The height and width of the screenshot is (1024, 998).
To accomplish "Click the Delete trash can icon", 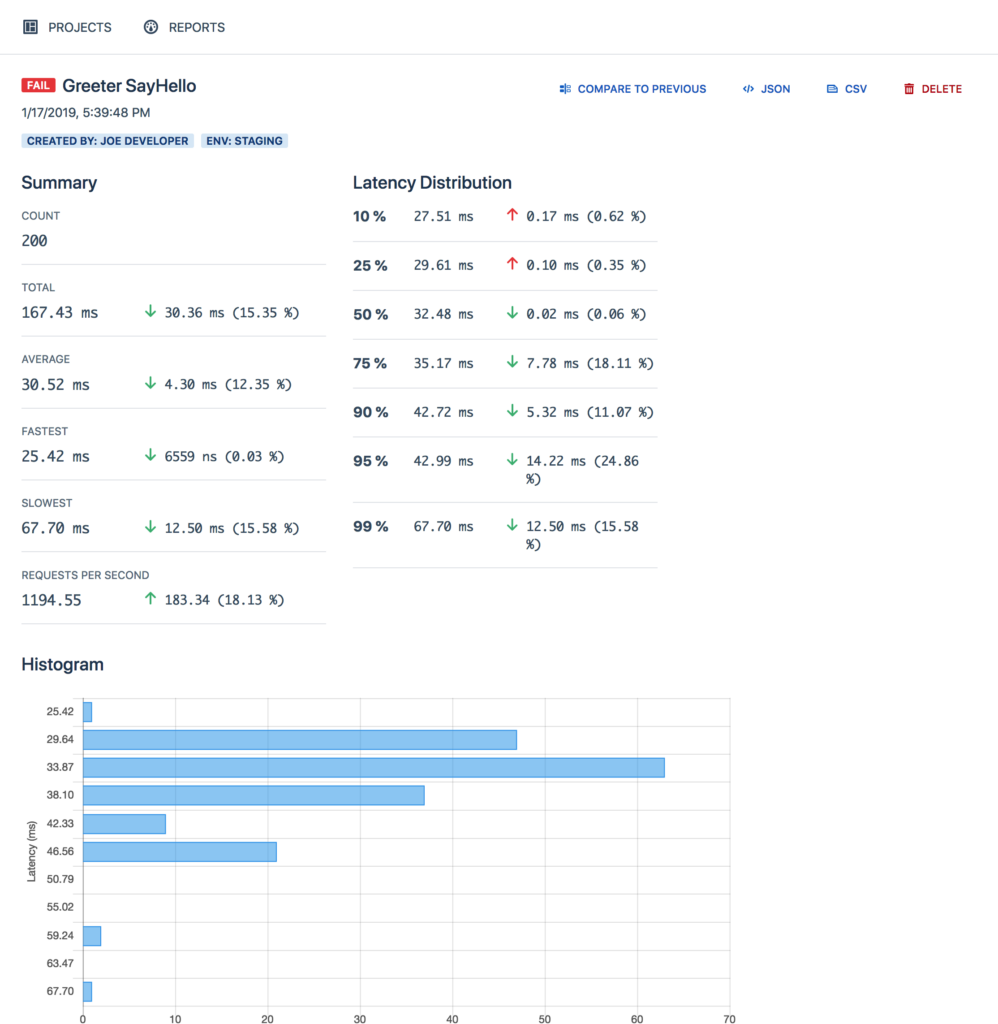I will pyautogui.click(x=909, y=89).
